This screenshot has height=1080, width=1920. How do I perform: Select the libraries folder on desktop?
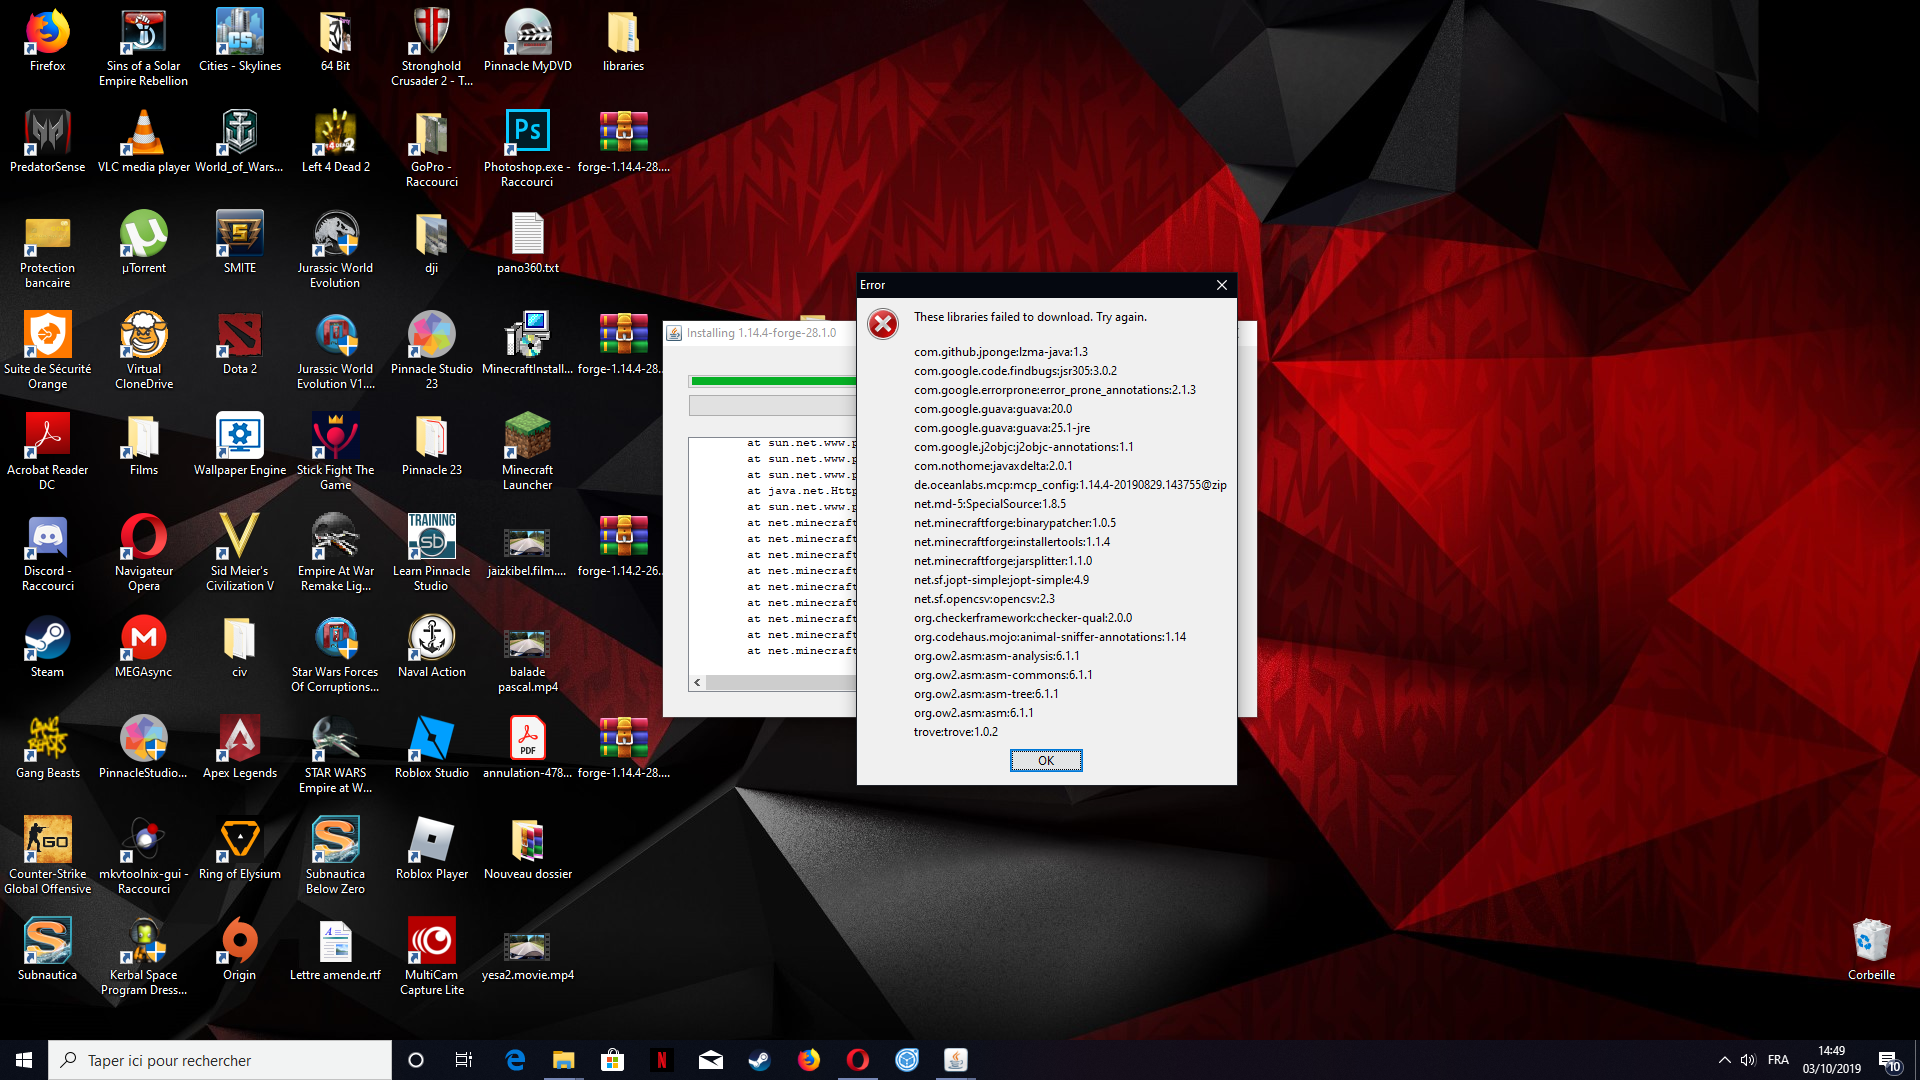coord(623,42)
